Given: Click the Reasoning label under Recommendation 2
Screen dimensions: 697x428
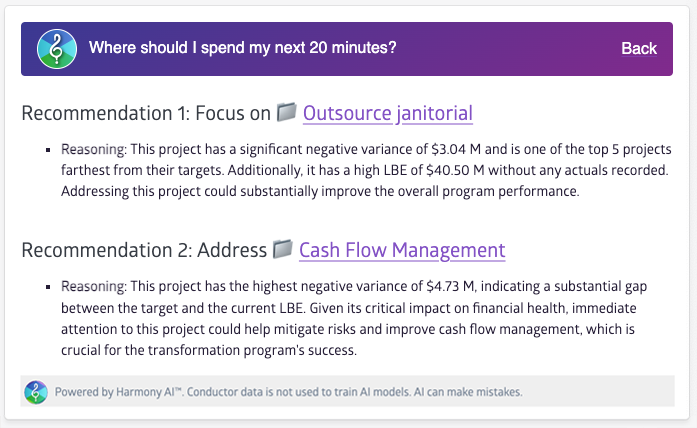Looking at the screenshot, I should tap(94, 286).
